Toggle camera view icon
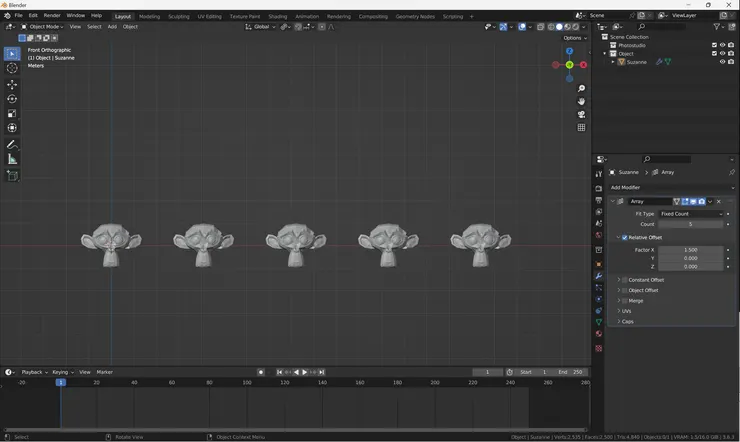The height and width of the screenshot is (442, 740). point(581,115)
